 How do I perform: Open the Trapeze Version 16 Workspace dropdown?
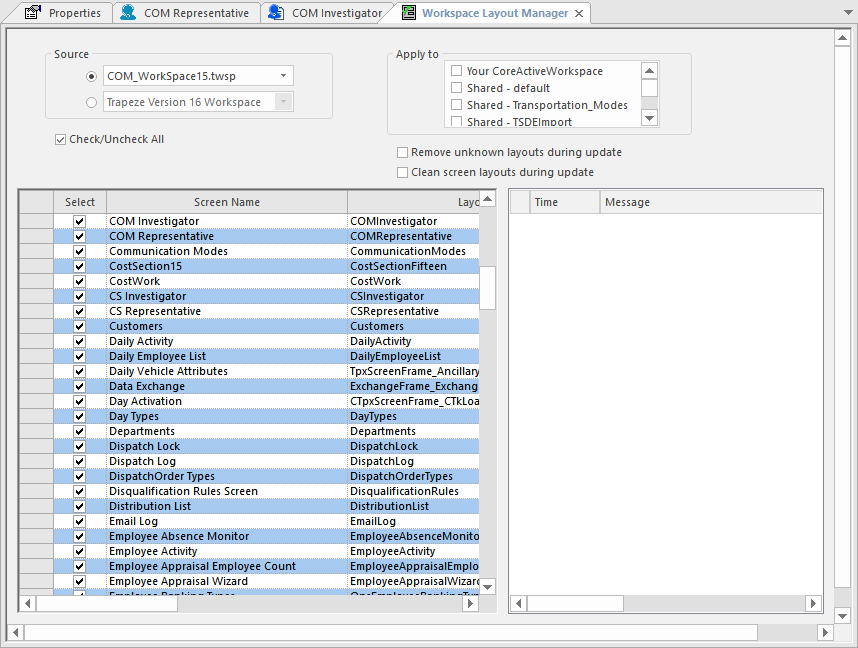pos(284,101)
